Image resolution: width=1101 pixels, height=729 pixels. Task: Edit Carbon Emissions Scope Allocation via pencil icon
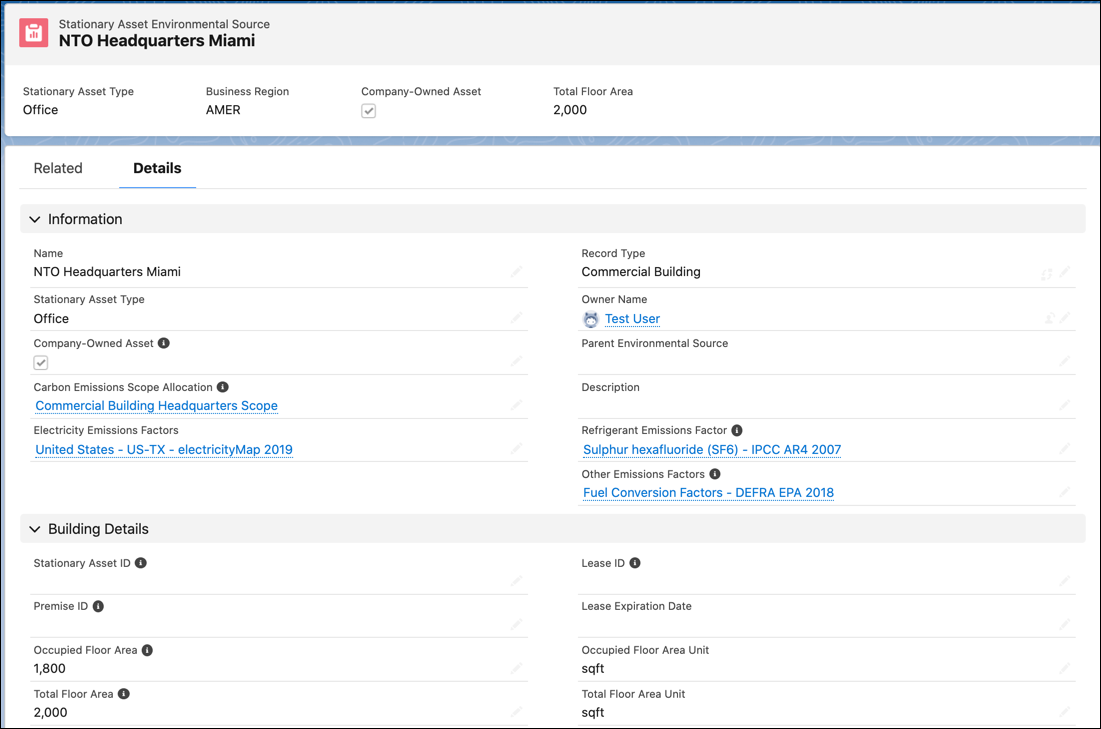click(x=517, y=405)
